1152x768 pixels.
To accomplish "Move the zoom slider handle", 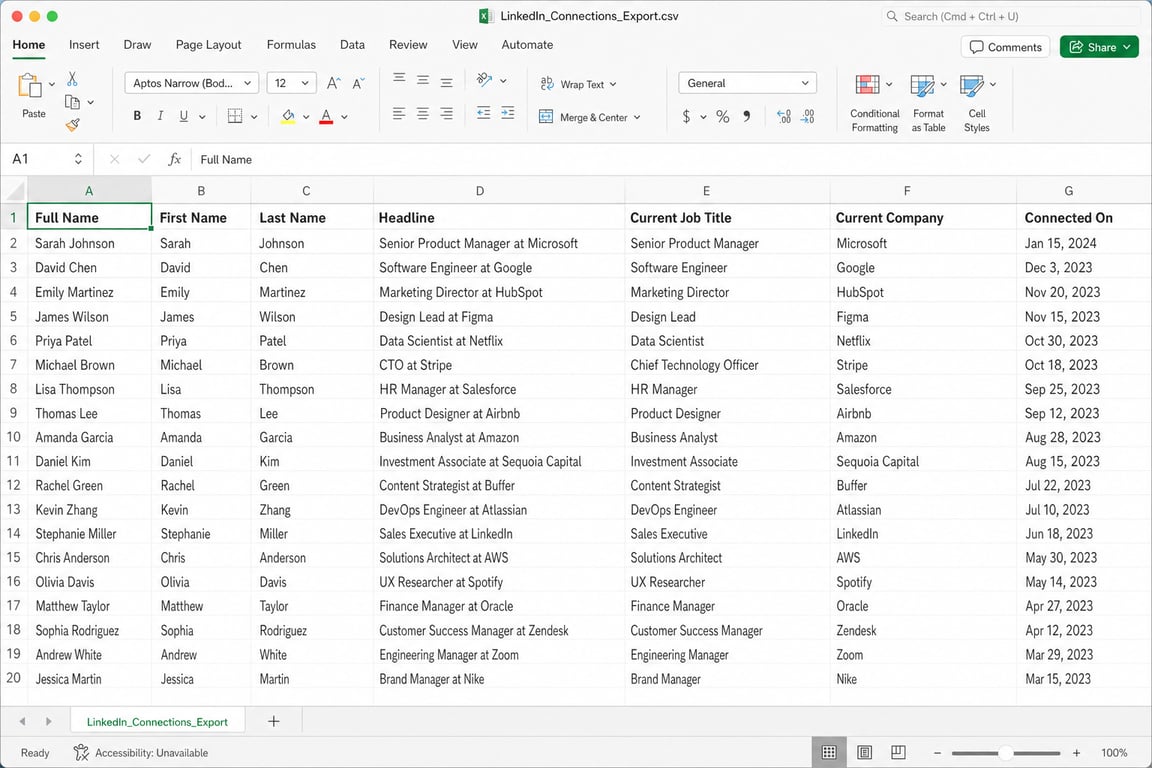I will pyautogui.click(x=1005, y=753).
